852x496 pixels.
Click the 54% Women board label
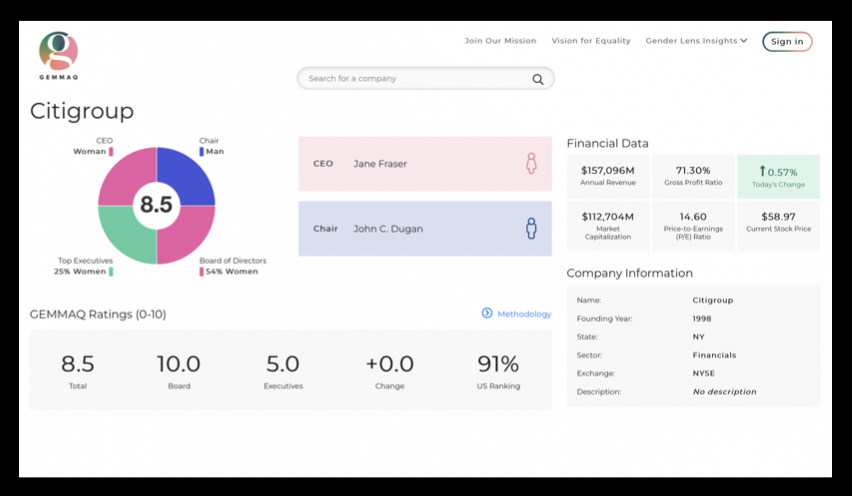(232, 272)
